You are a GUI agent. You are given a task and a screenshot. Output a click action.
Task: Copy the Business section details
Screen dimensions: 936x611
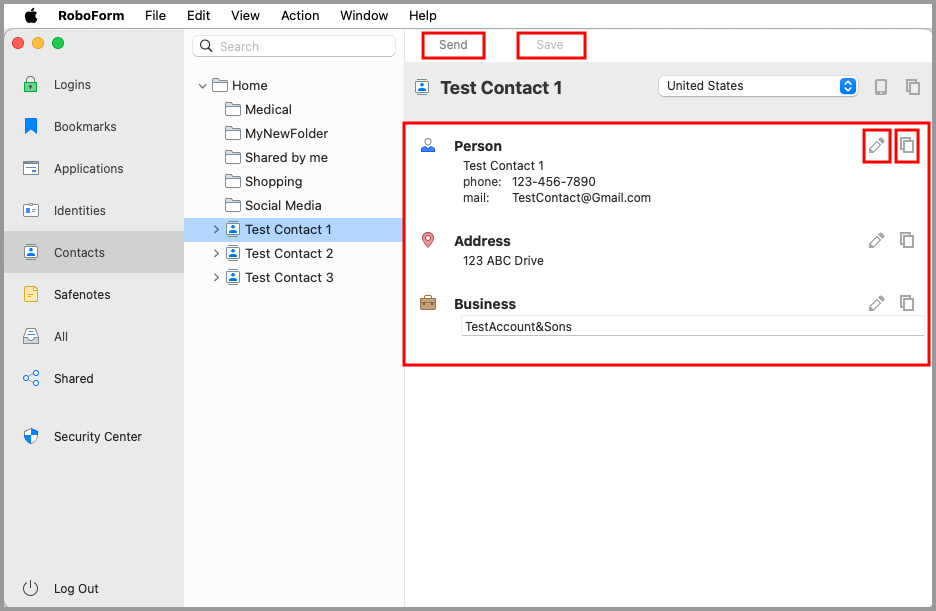[907, 303]
